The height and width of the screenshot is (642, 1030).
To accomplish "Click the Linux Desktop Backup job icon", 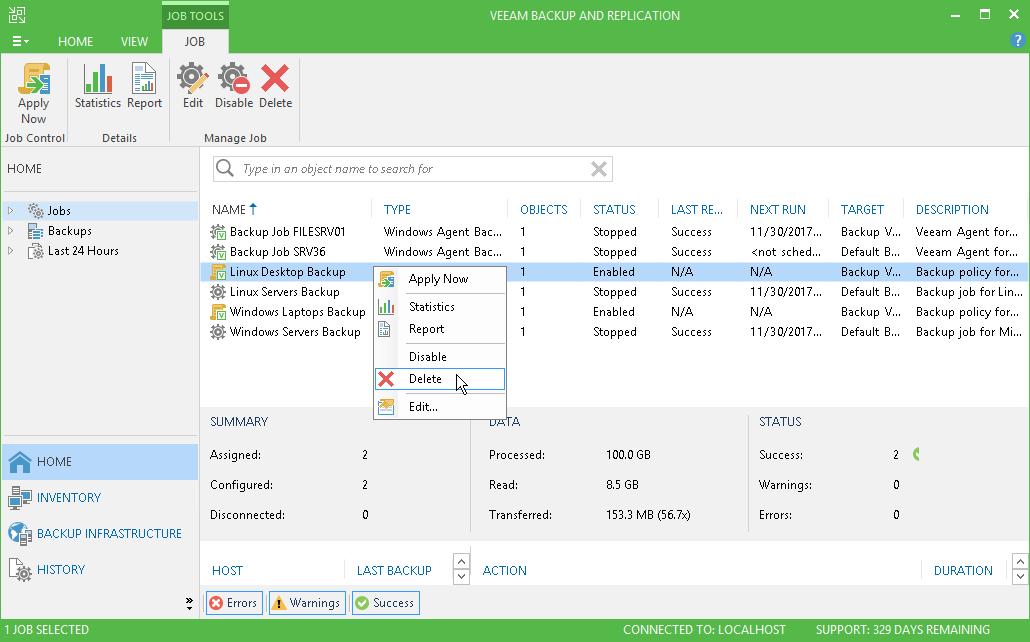I will click(x=218, y=272).
